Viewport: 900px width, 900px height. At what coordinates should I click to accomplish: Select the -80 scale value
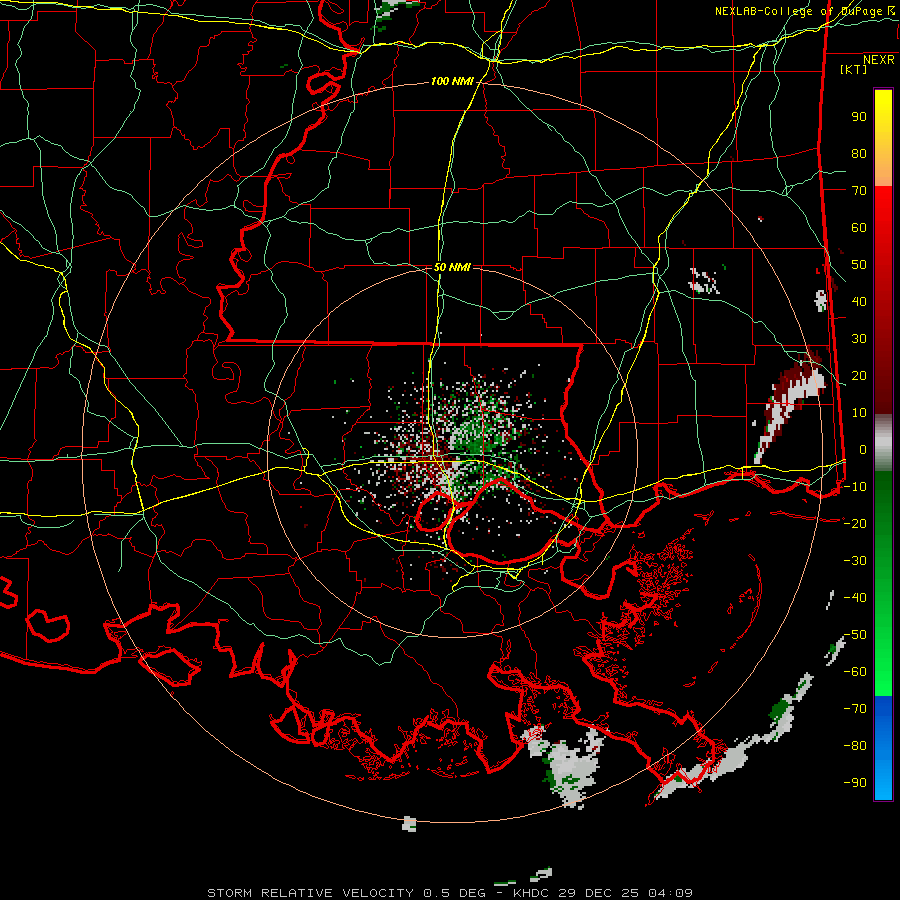(x=855, y=746)
